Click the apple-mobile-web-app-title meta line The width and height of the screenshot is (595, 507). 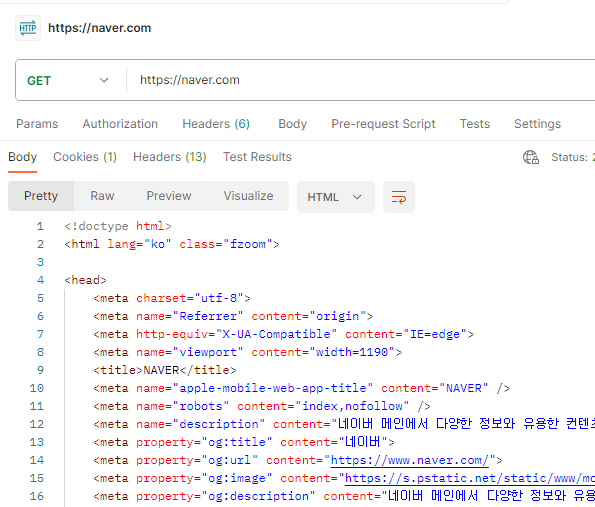point(302,388)
